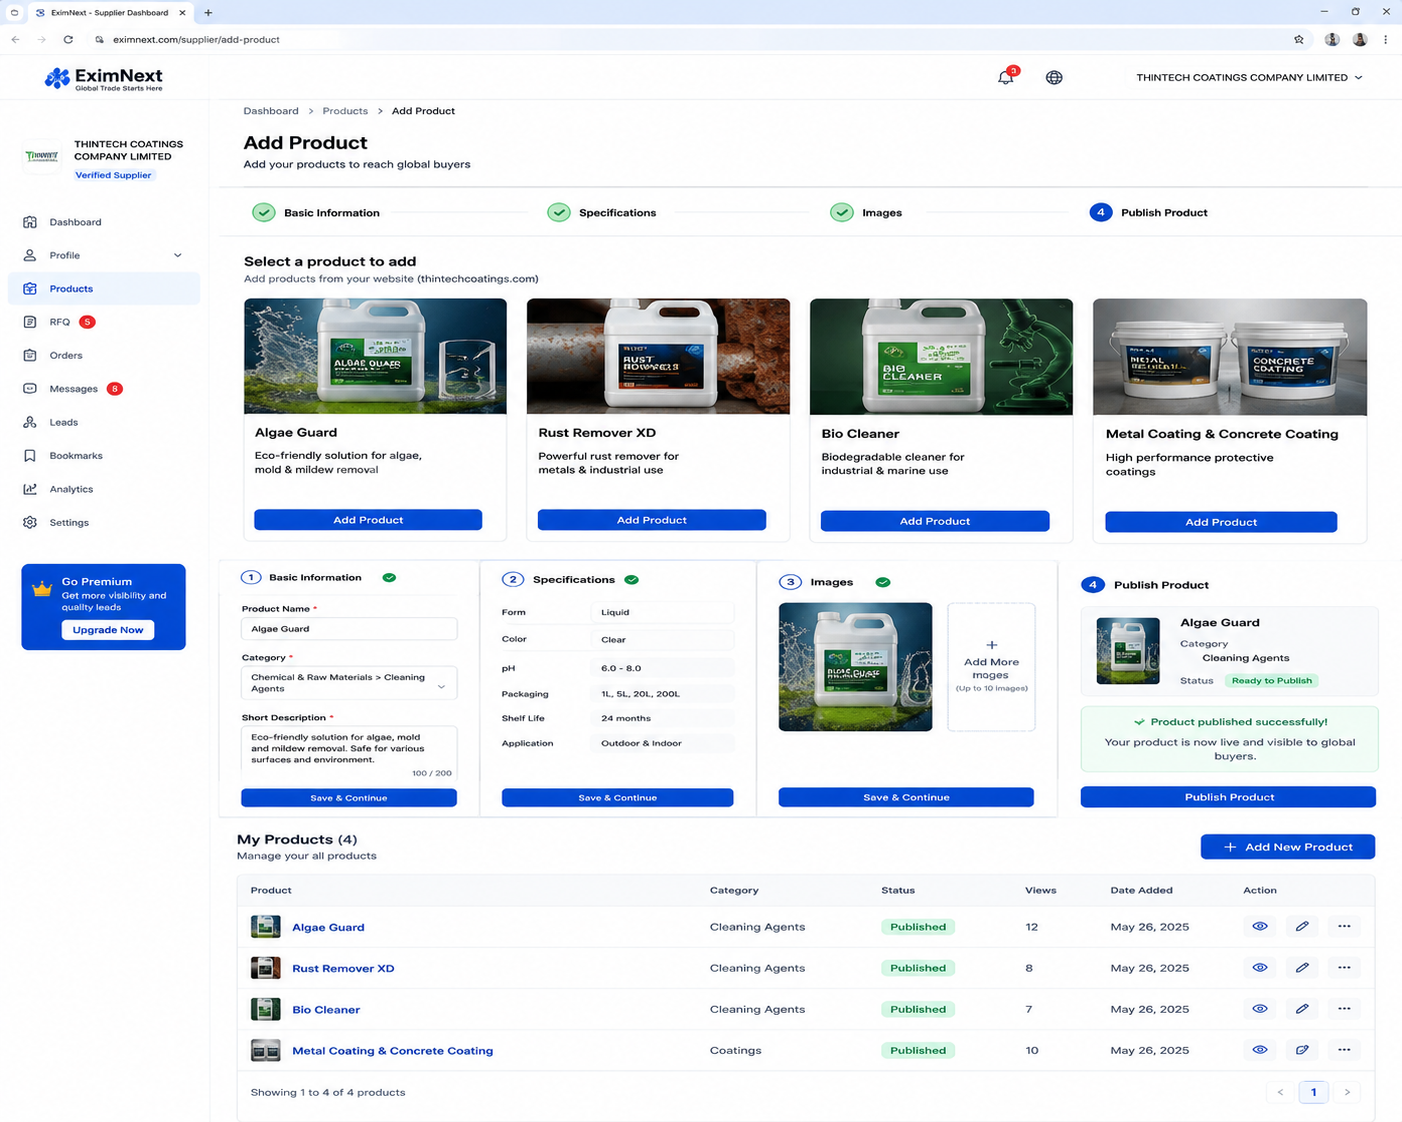The height and width of the screenshot is (1122, 1402).
Task: Select the Specifications step
Action: 602,213
